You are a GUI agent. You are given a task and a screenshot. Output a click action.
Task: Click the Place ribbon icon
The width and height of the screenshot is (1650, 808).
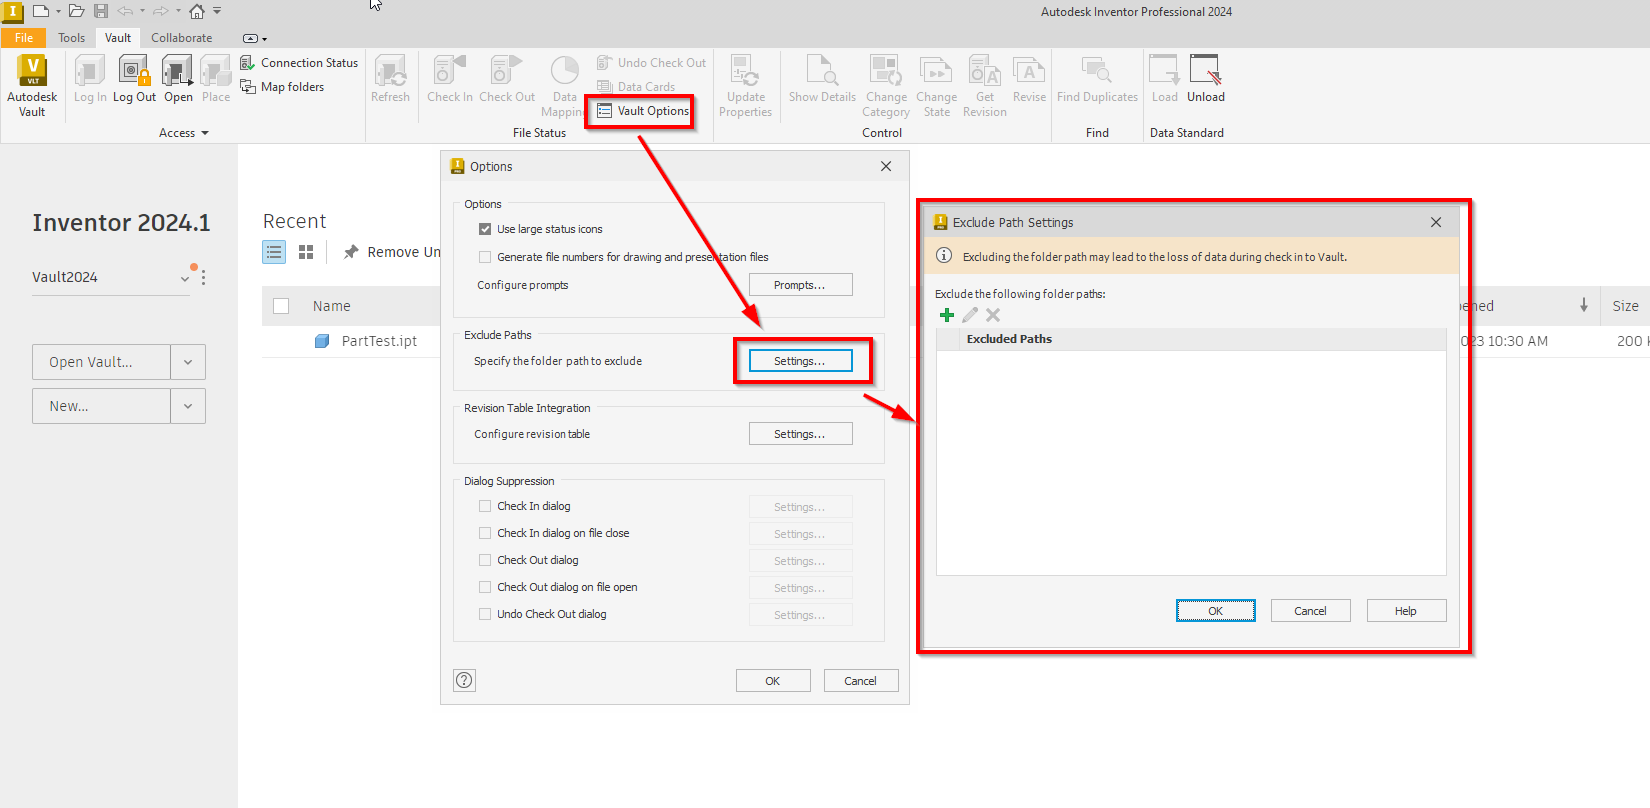point(216,80)
